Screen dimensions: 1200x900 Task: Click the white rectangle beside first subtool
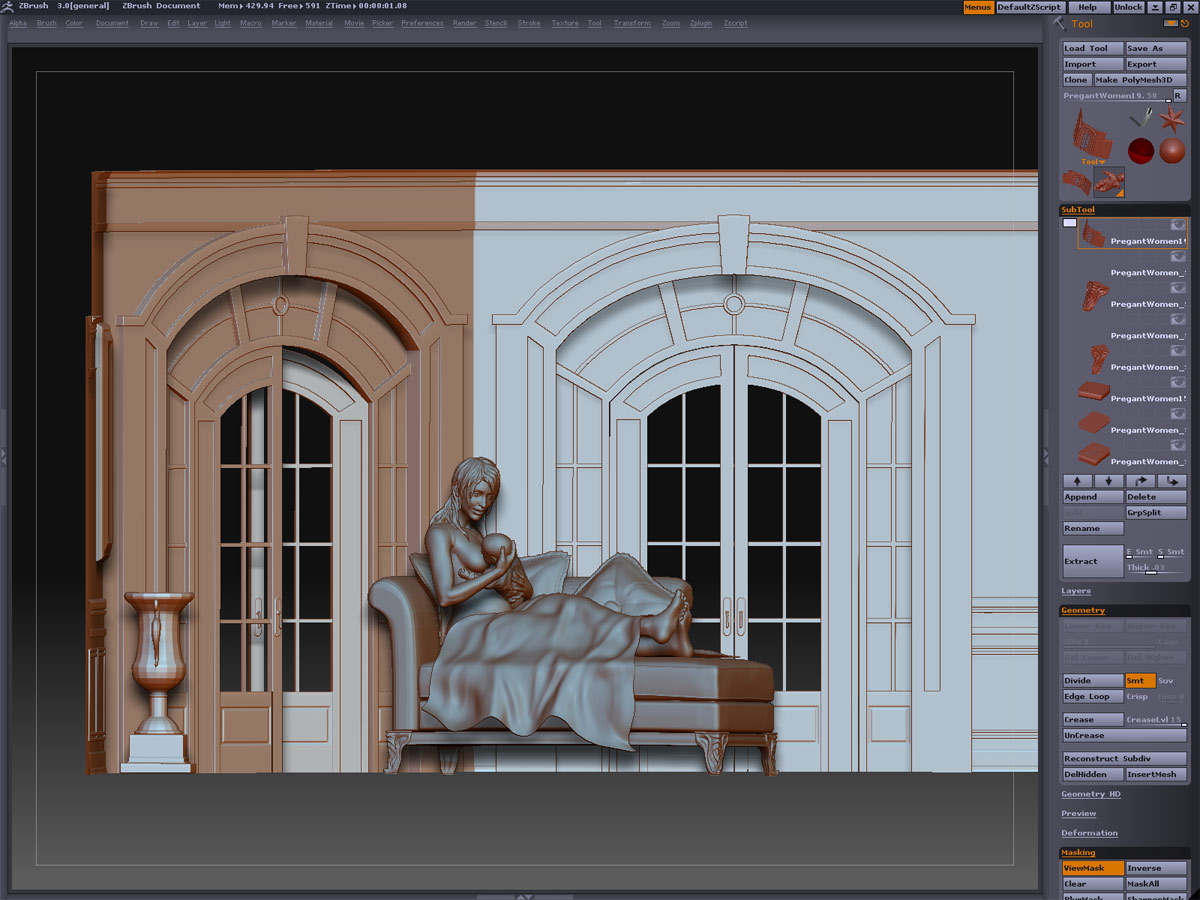pyautogui.click(x=1070, y=223)
